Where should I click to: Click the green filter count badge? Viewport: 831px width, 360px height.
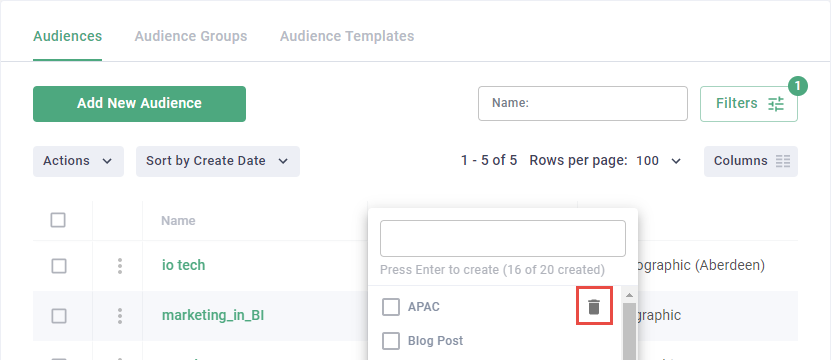pos(798,86)
